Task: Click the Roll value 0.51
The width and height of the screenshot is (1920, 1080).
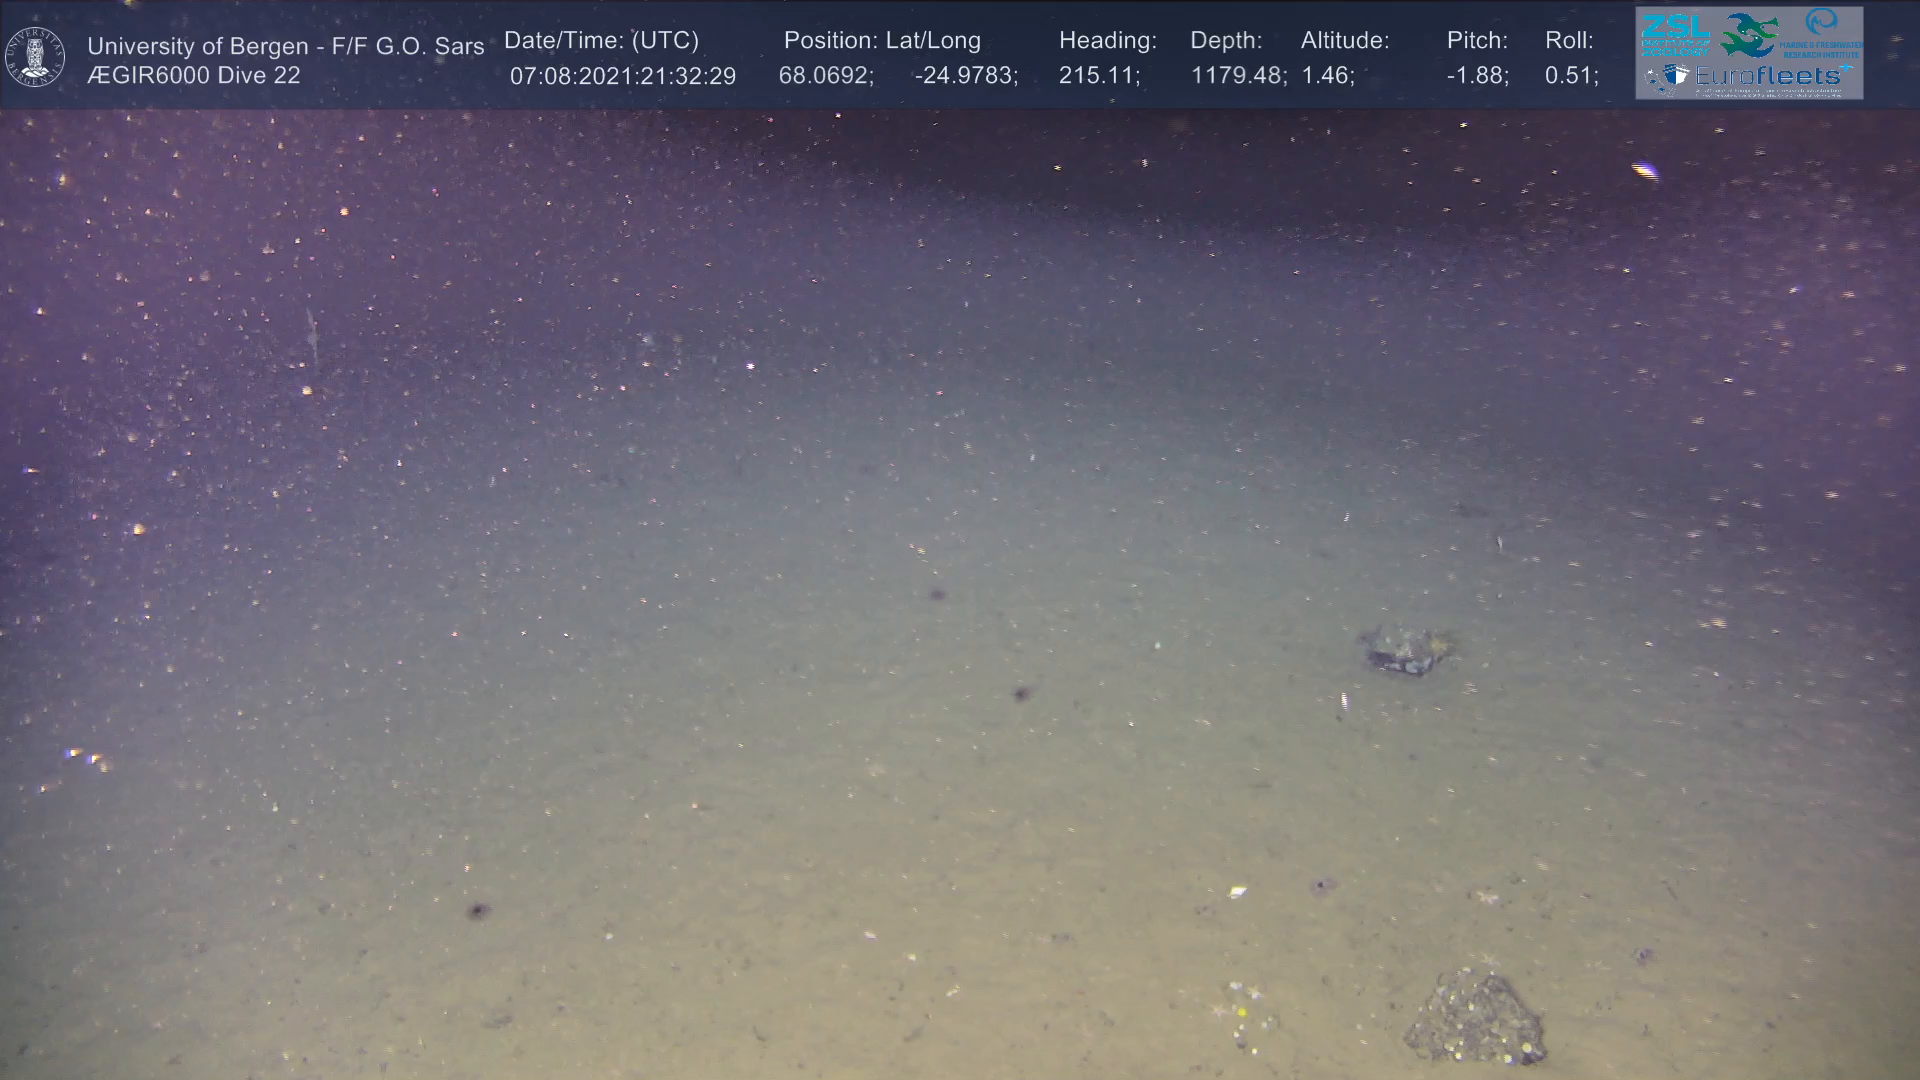Action: click(1570, 76)
